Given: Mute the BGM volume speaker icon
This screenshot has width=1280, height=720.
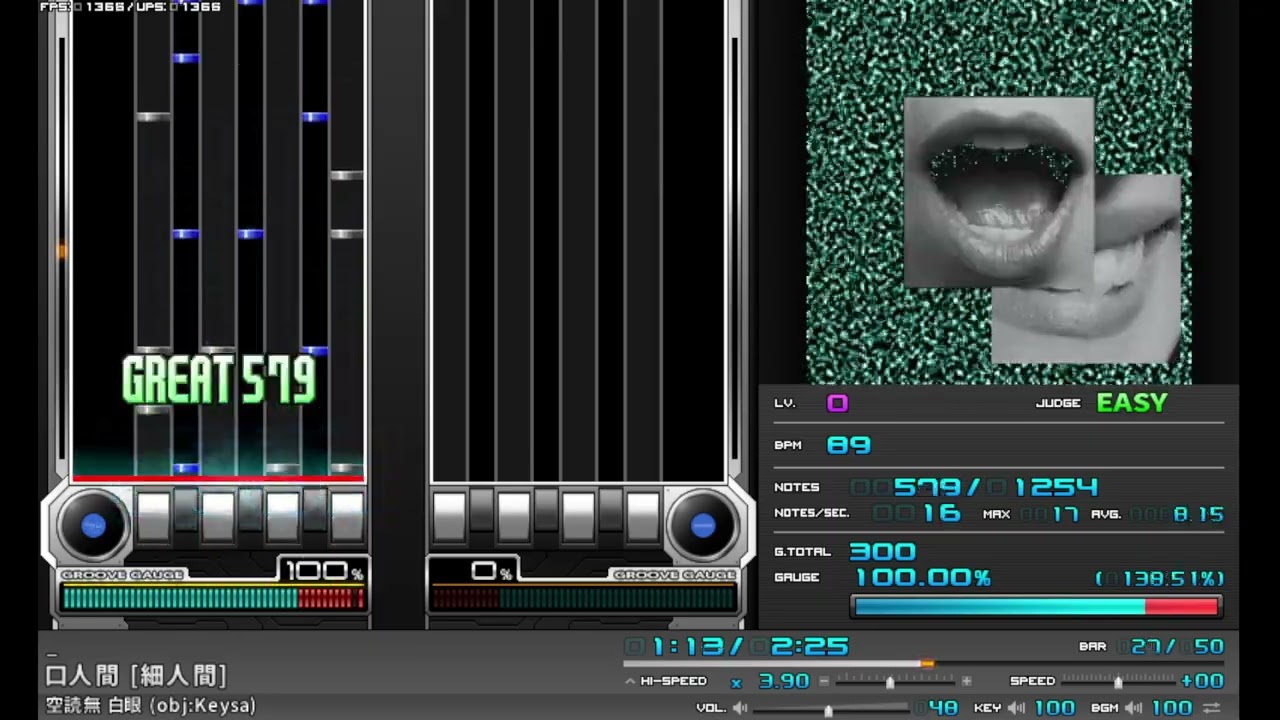Looking at the screenshot, I should [x=1134, y=708].
